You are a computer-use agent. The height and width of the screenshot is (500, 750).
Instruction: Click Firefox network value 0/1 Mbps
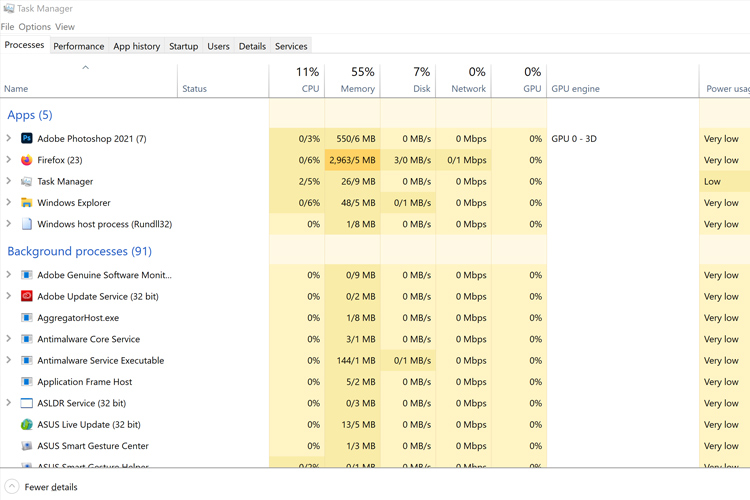(x=463, y=160)
